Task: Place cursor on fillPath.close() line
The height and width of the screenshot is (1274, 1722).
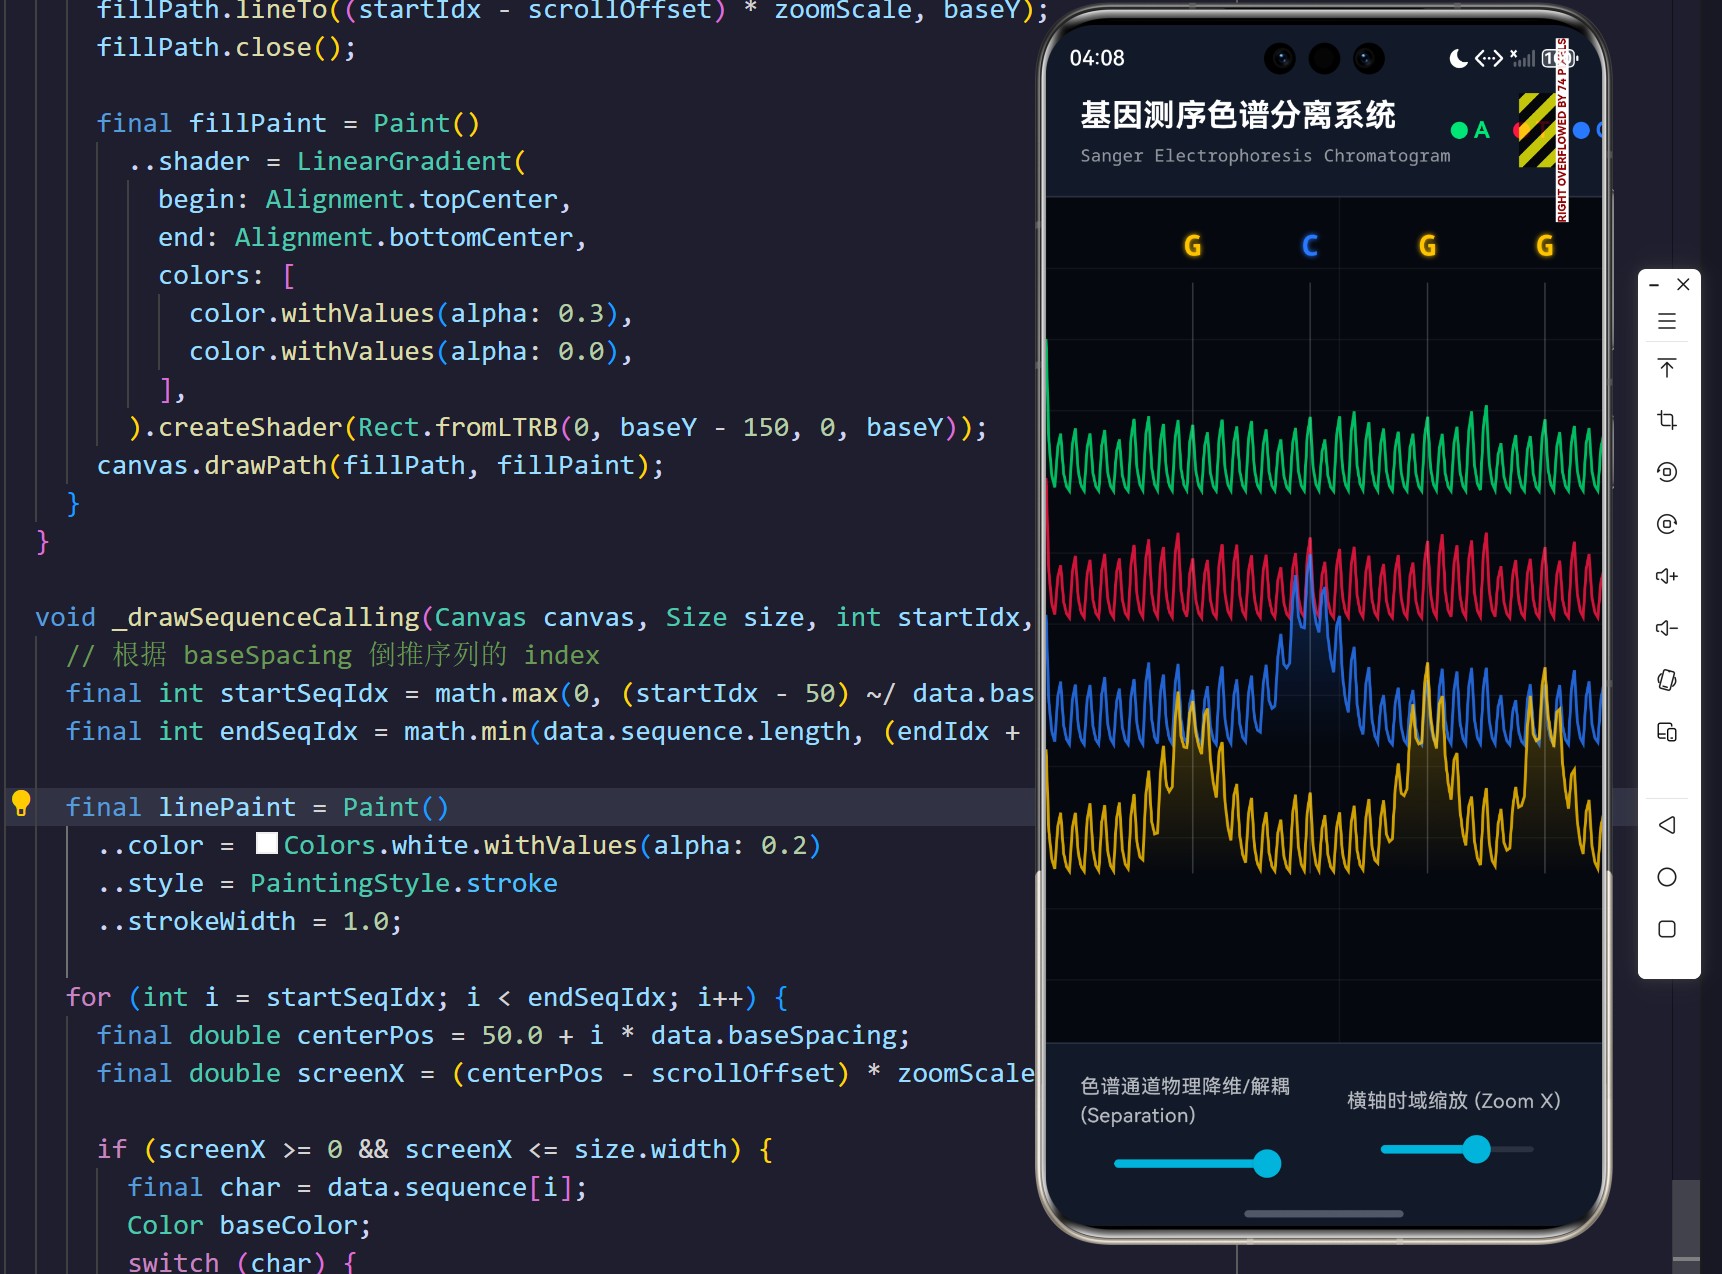Action: 226,47
